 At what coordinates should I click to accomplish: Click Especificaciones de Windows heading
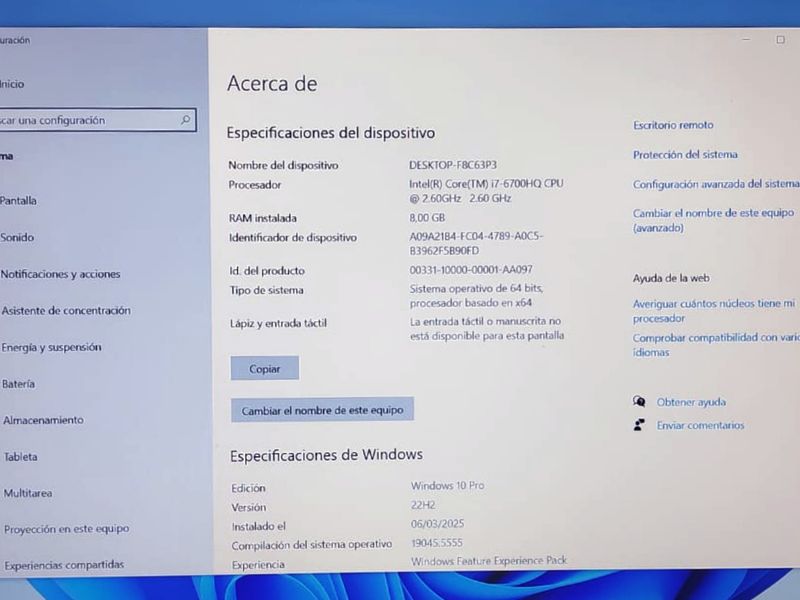point(326,455)
